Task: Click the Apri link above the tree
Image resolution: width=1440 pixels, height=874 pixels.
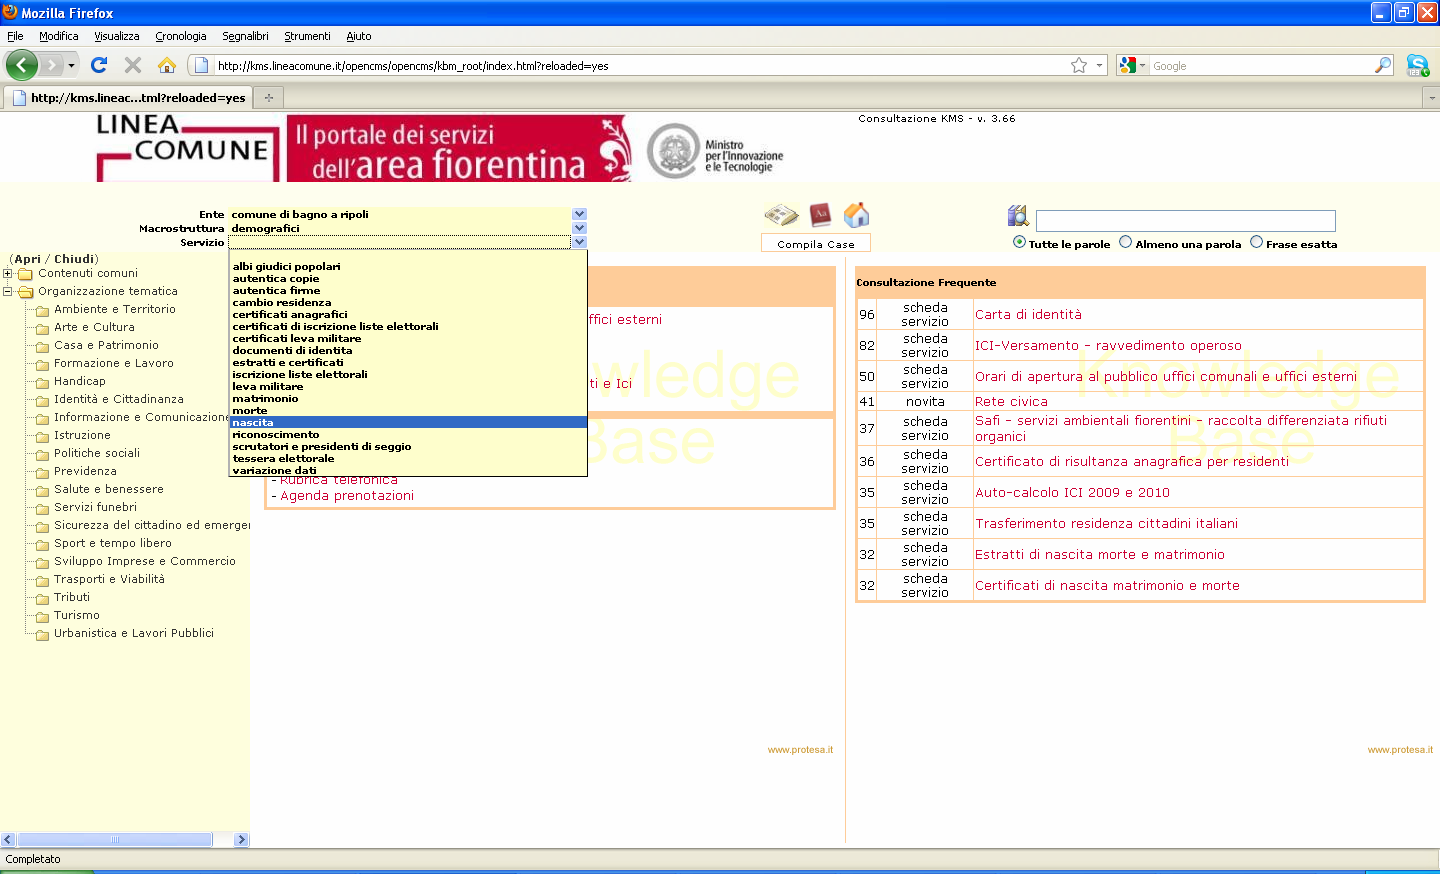Action: (28, 259)
